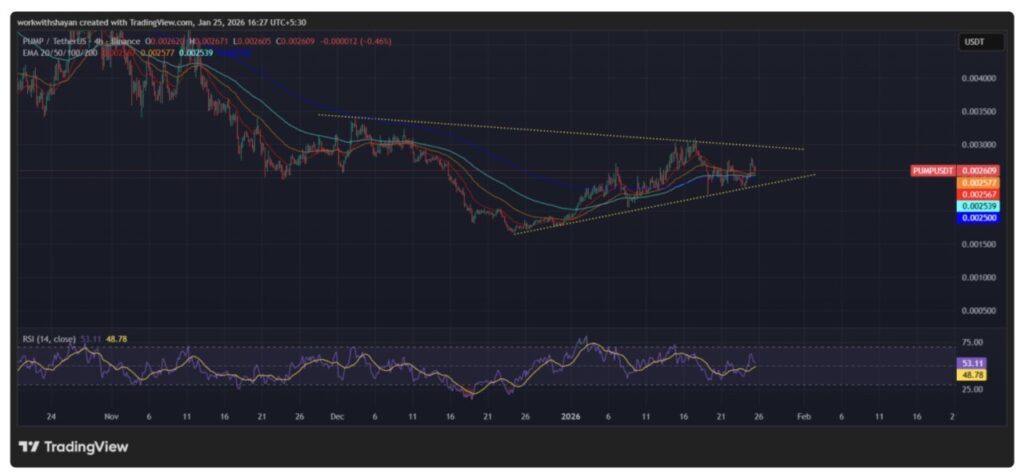Click the EMA 20/50/100/200 indicator legend
This screenshot has width=1024, height=474.
[x=60, y=51]
